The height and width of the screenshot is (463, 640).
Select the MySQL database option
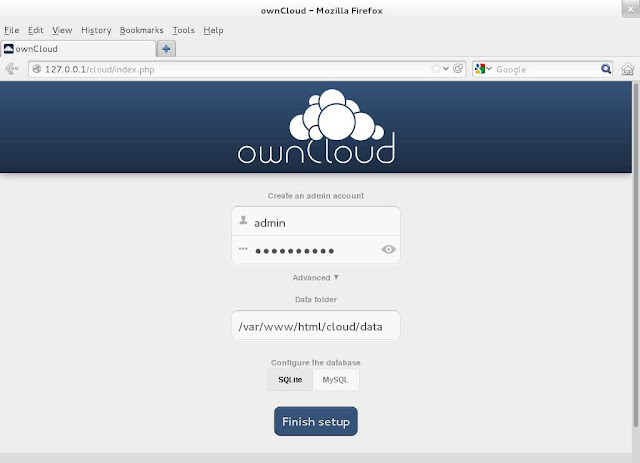tap(336, 380)
